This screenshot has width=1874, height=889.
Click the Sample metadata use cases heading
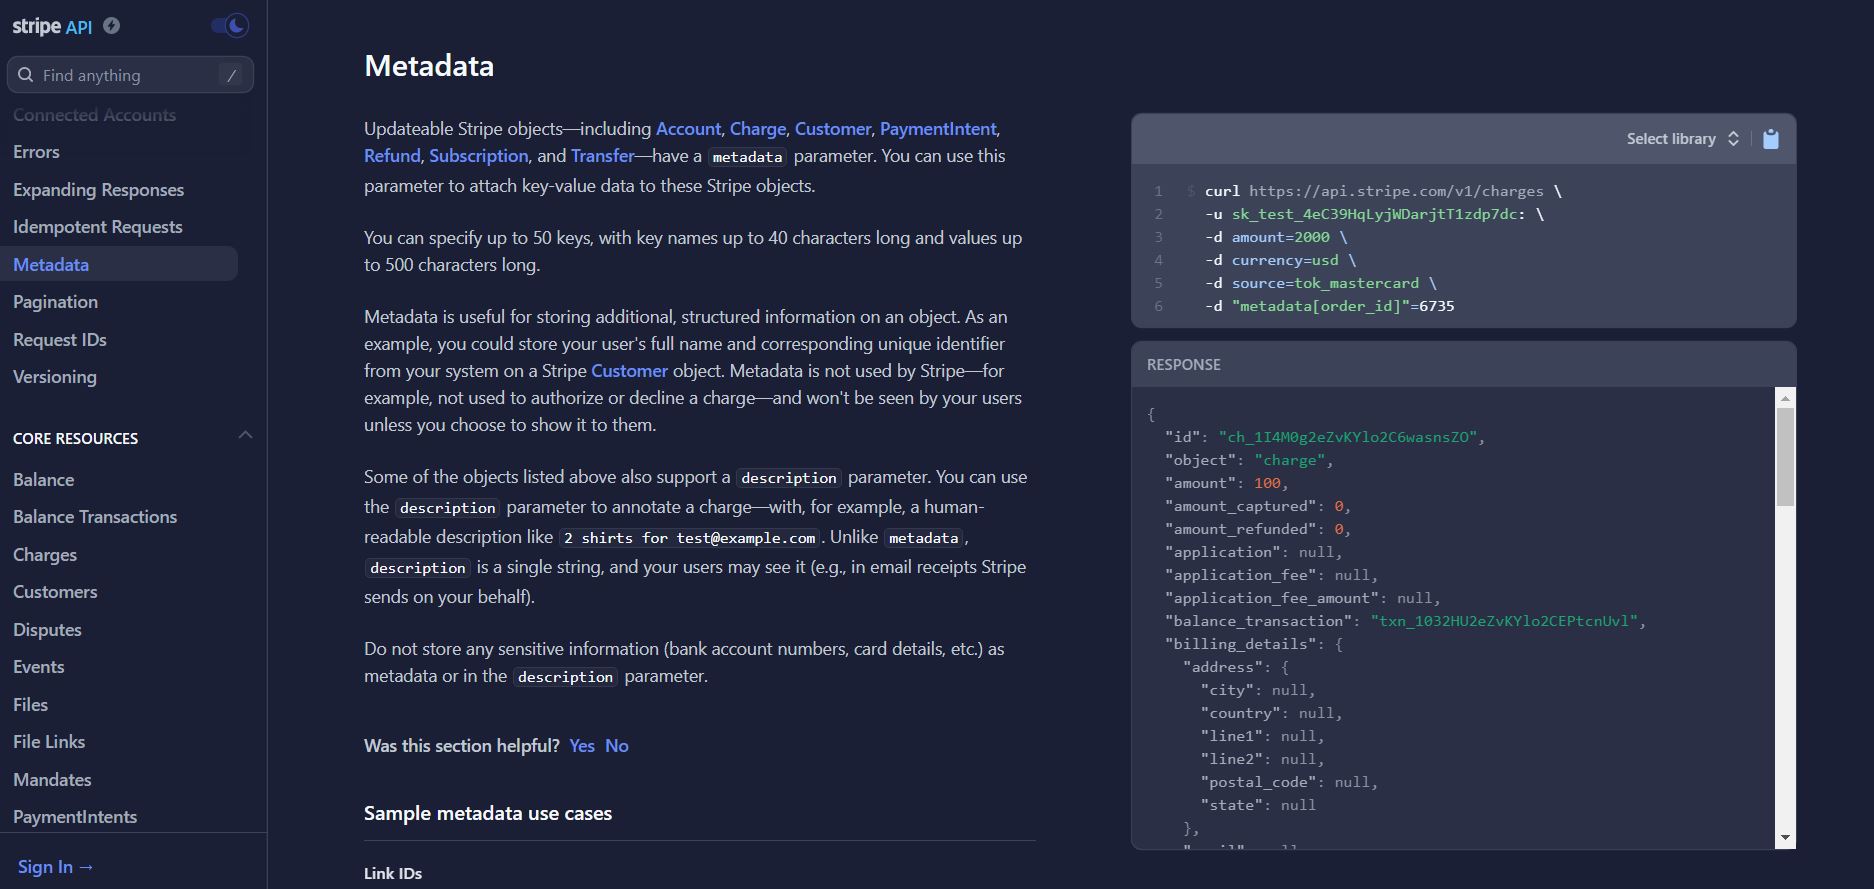[488, 814]
